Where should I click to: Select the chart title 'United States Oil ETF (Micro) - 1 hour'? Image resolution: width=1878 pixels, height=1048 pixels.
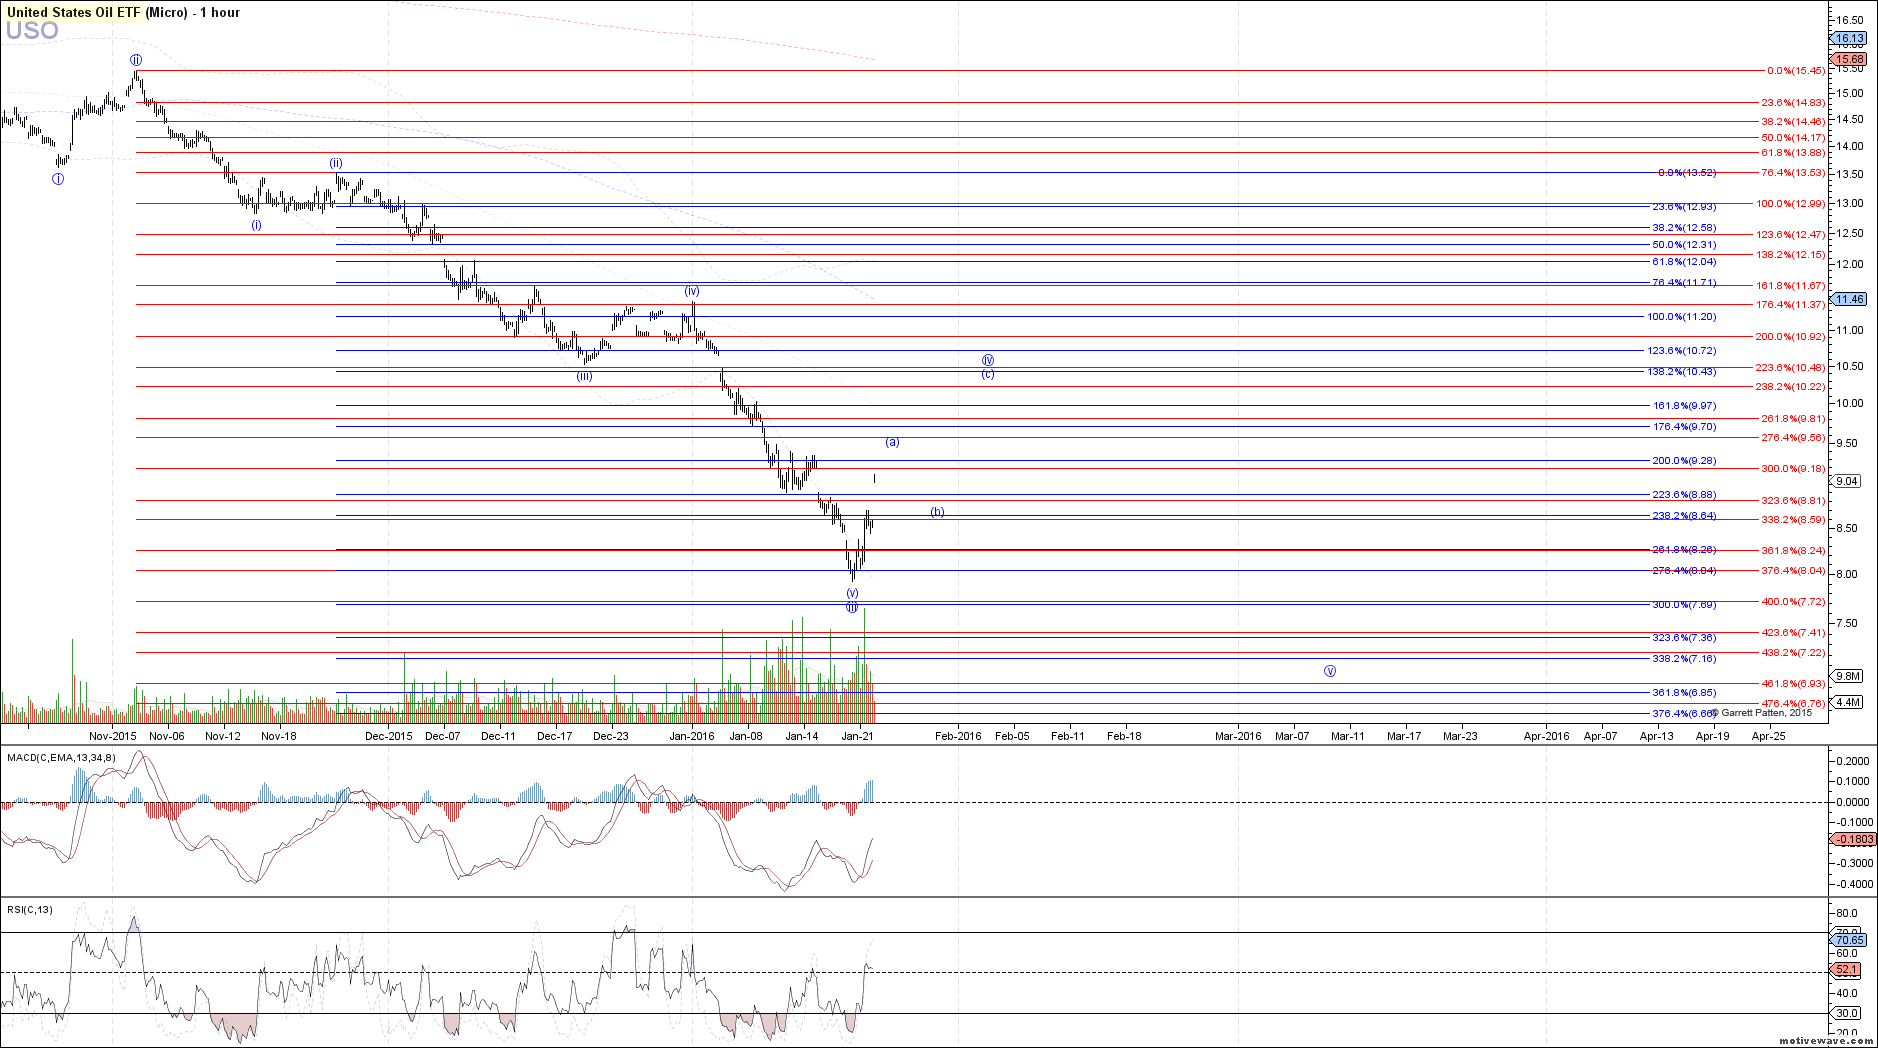point(123,12)
